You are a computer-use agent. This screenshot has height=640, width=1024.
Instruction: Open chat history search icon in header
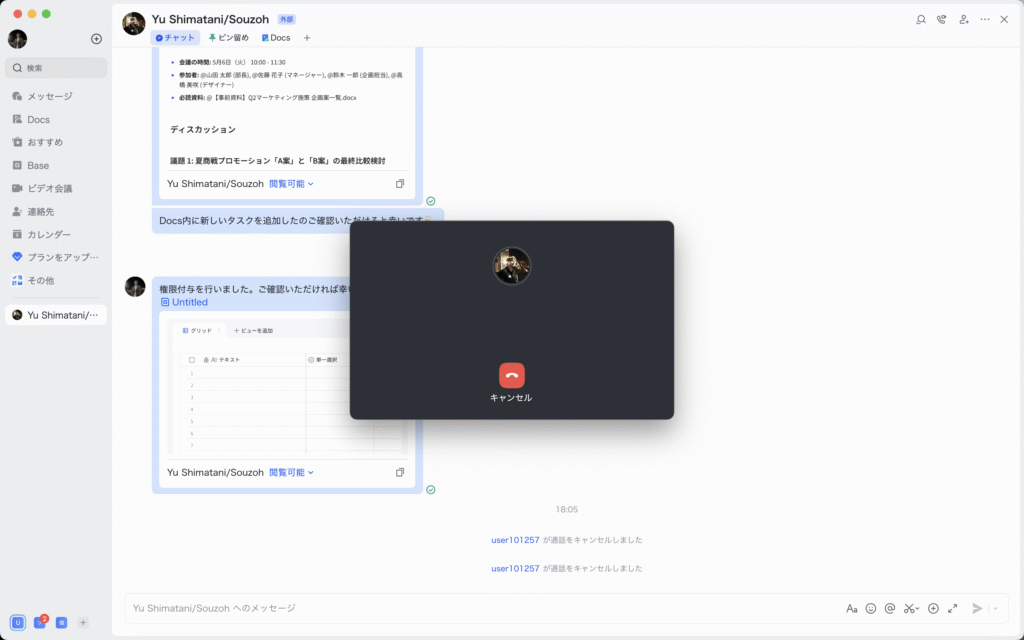point(921,19)
